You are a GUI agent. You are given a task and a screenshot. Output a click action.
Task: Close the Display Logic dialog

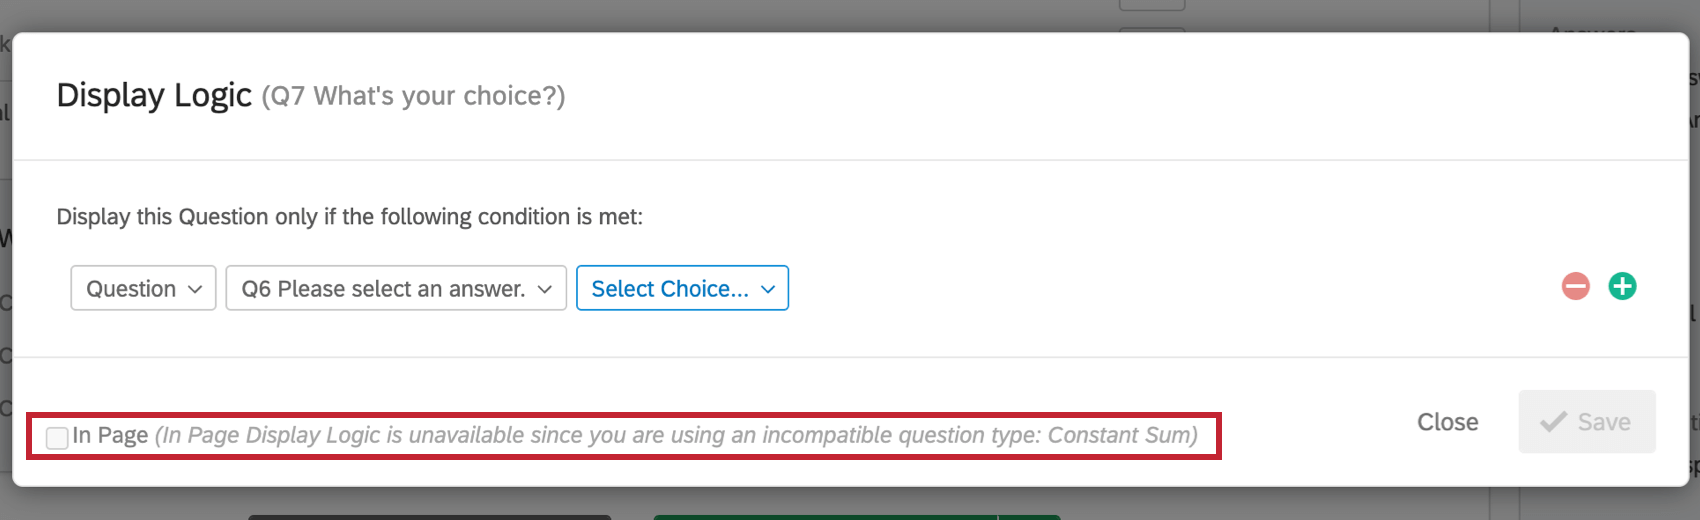[1447, 422]
